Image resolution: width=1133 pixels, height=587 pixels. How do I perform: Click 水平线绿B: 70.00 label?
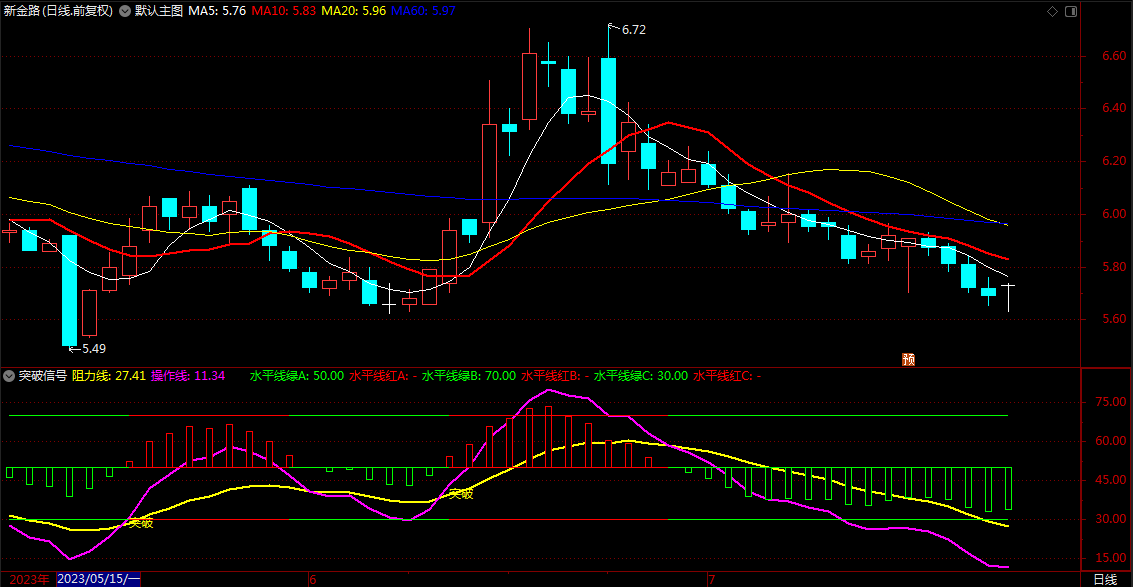click(469, 376)
